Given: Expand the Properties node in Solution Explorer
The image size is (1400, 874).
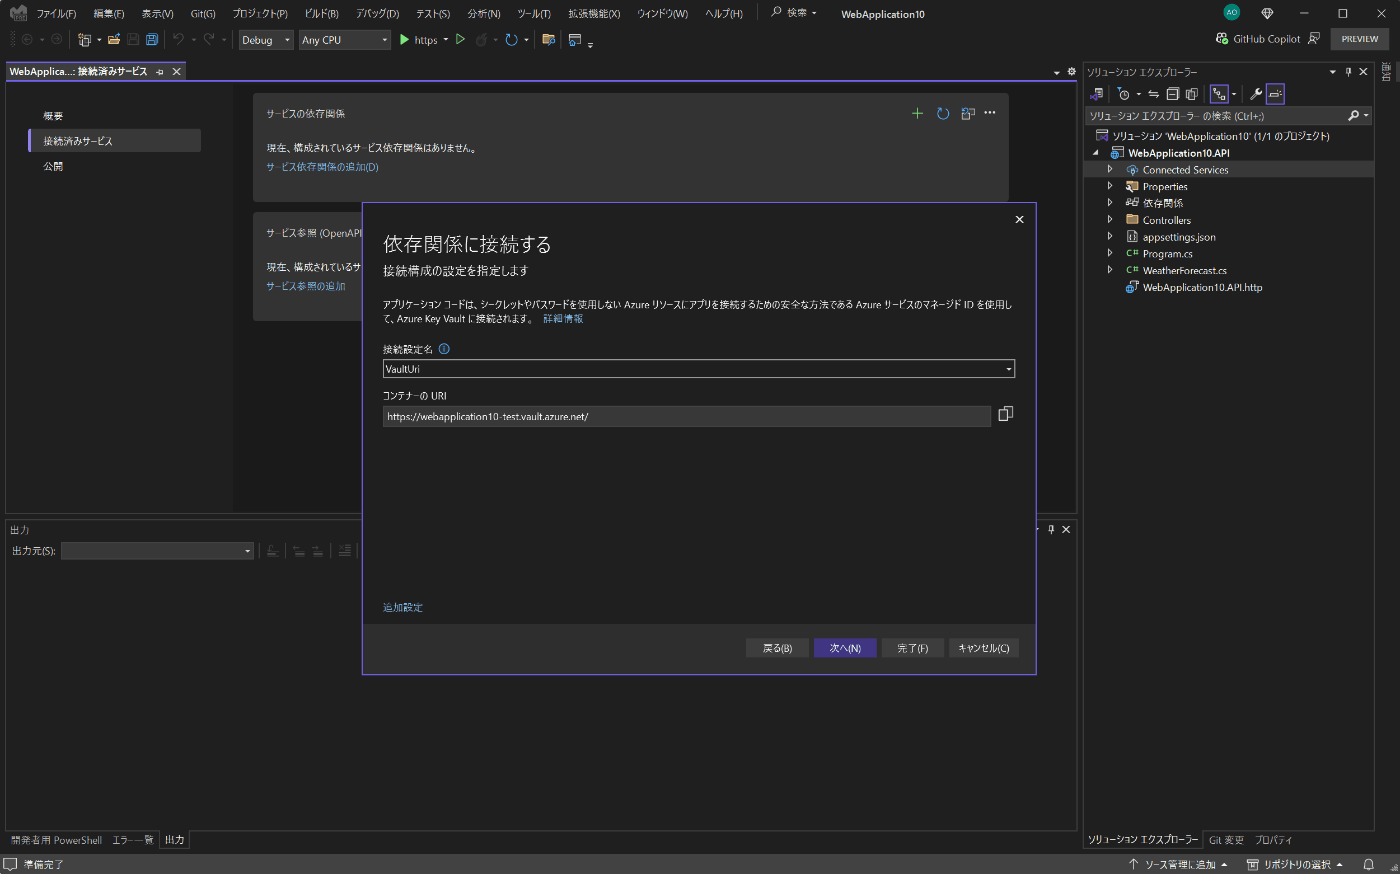Looking at the screenshot, I should click(x=1110, y=186).
